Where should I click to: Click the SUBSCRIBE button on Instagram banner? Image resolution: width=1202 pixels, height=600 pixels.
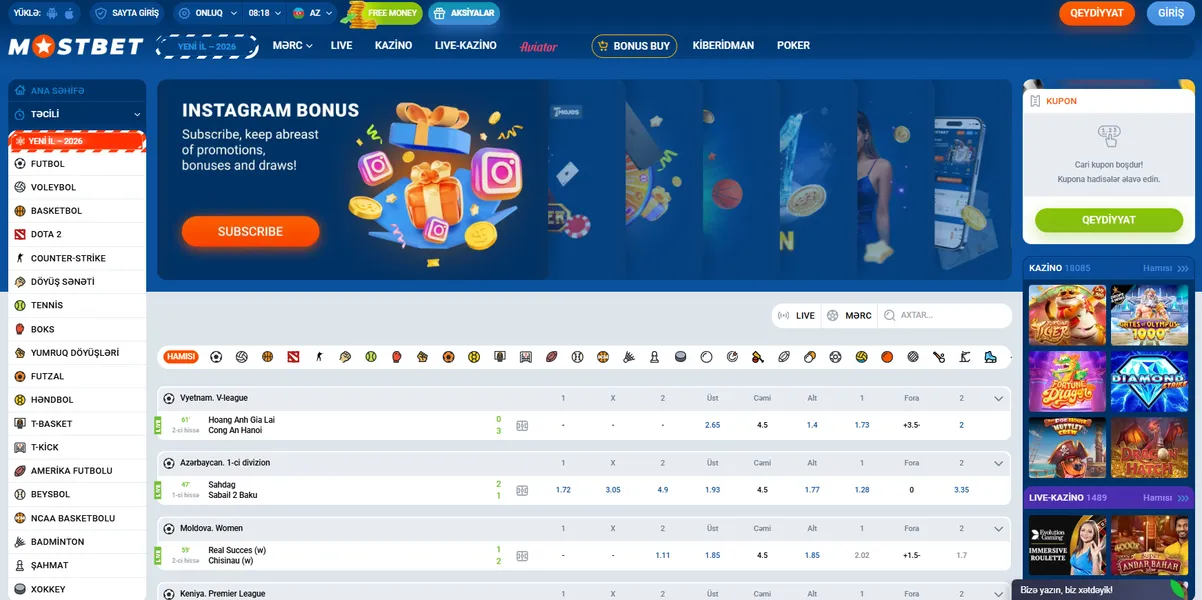click(250, 231)
